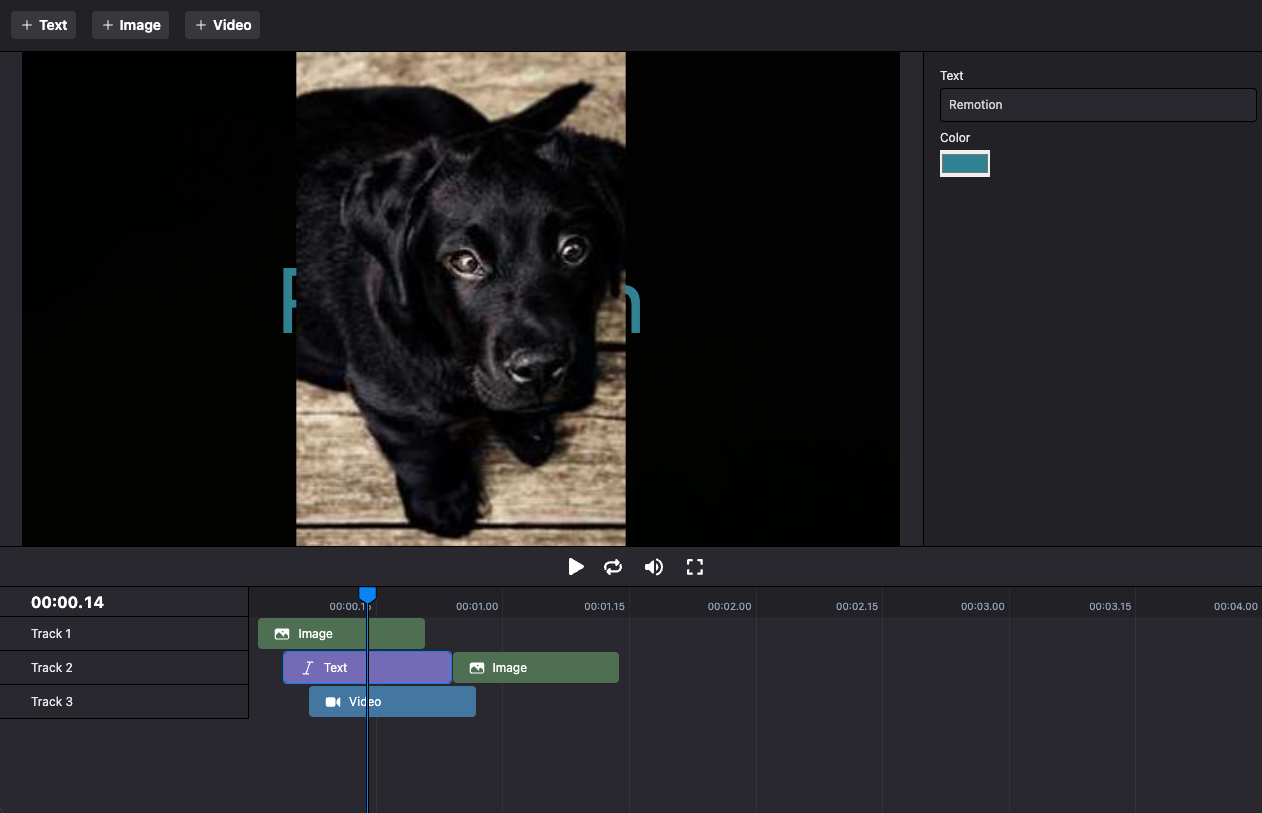Select the Track 1 label
This screenshot has height=813, width=1262.
tap(51, 634)
